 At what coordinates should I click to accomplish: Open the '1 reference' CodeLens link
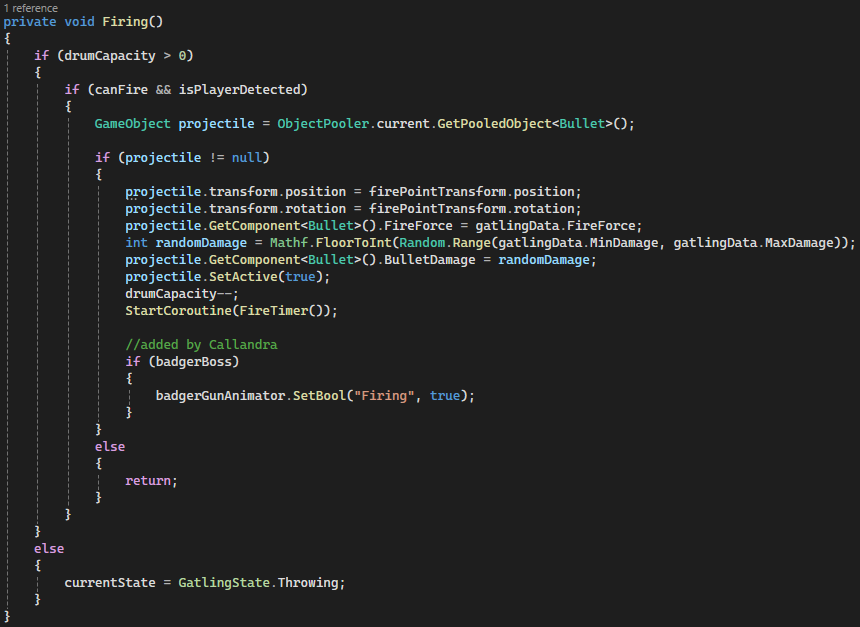coord(31,8)
